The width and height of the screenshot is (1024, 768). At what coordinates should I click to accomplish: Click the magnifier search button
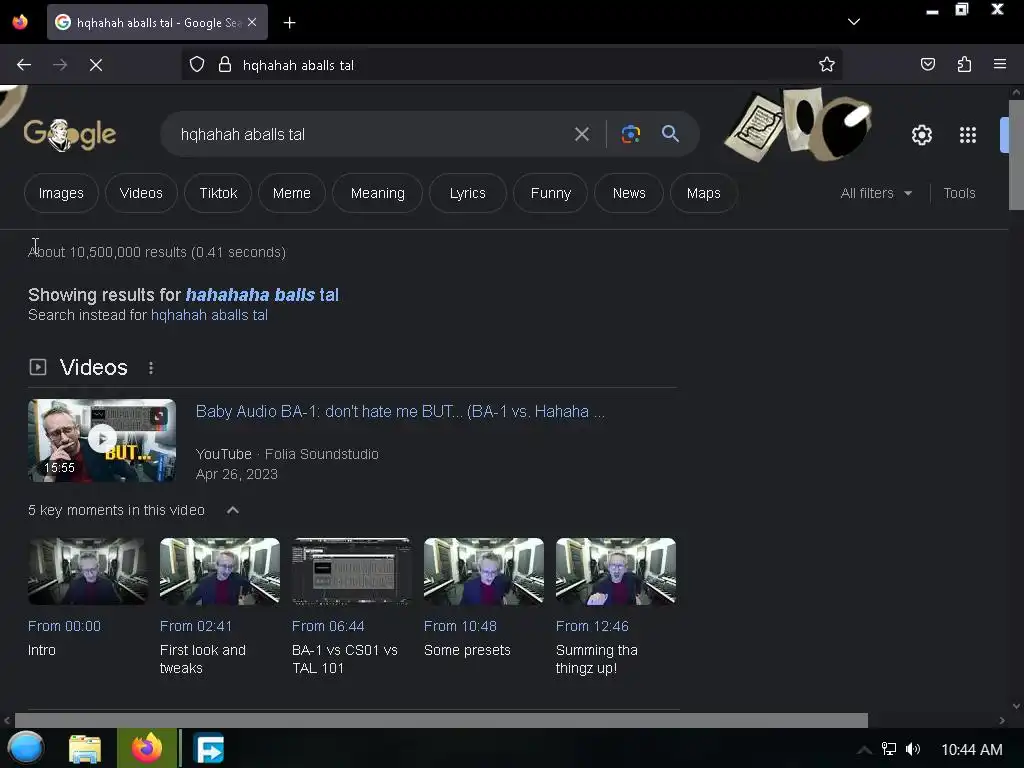tap(670, 134)
